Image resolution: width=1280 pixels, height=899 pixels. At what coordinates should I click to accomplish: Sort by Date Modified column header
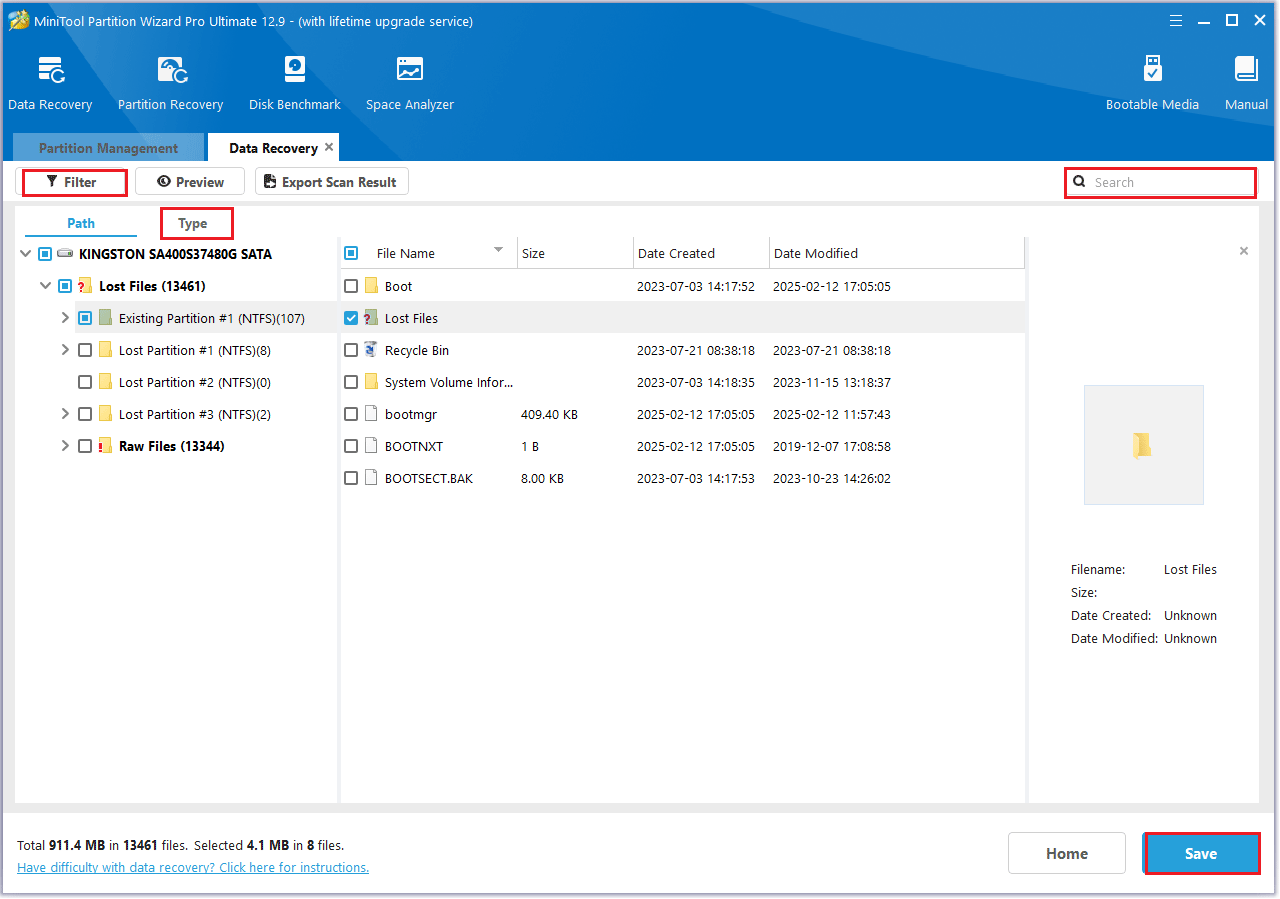(x=897, y=253)
